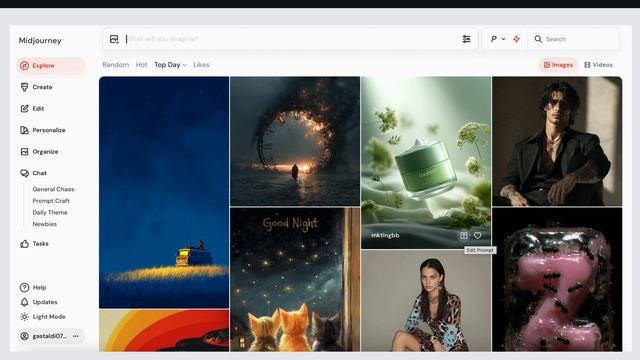Open the Updates label text

coord(45,302)
